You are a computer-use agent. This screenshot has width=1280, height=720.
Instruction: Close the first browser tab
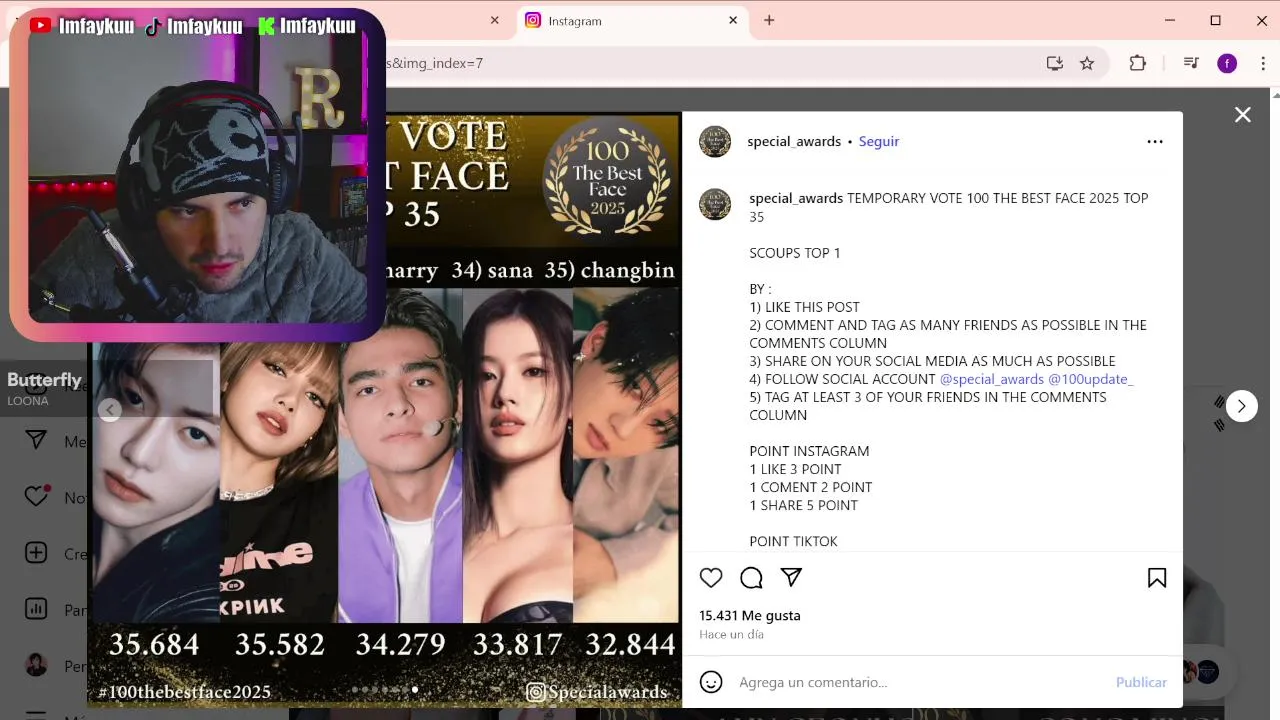[495, 20]
